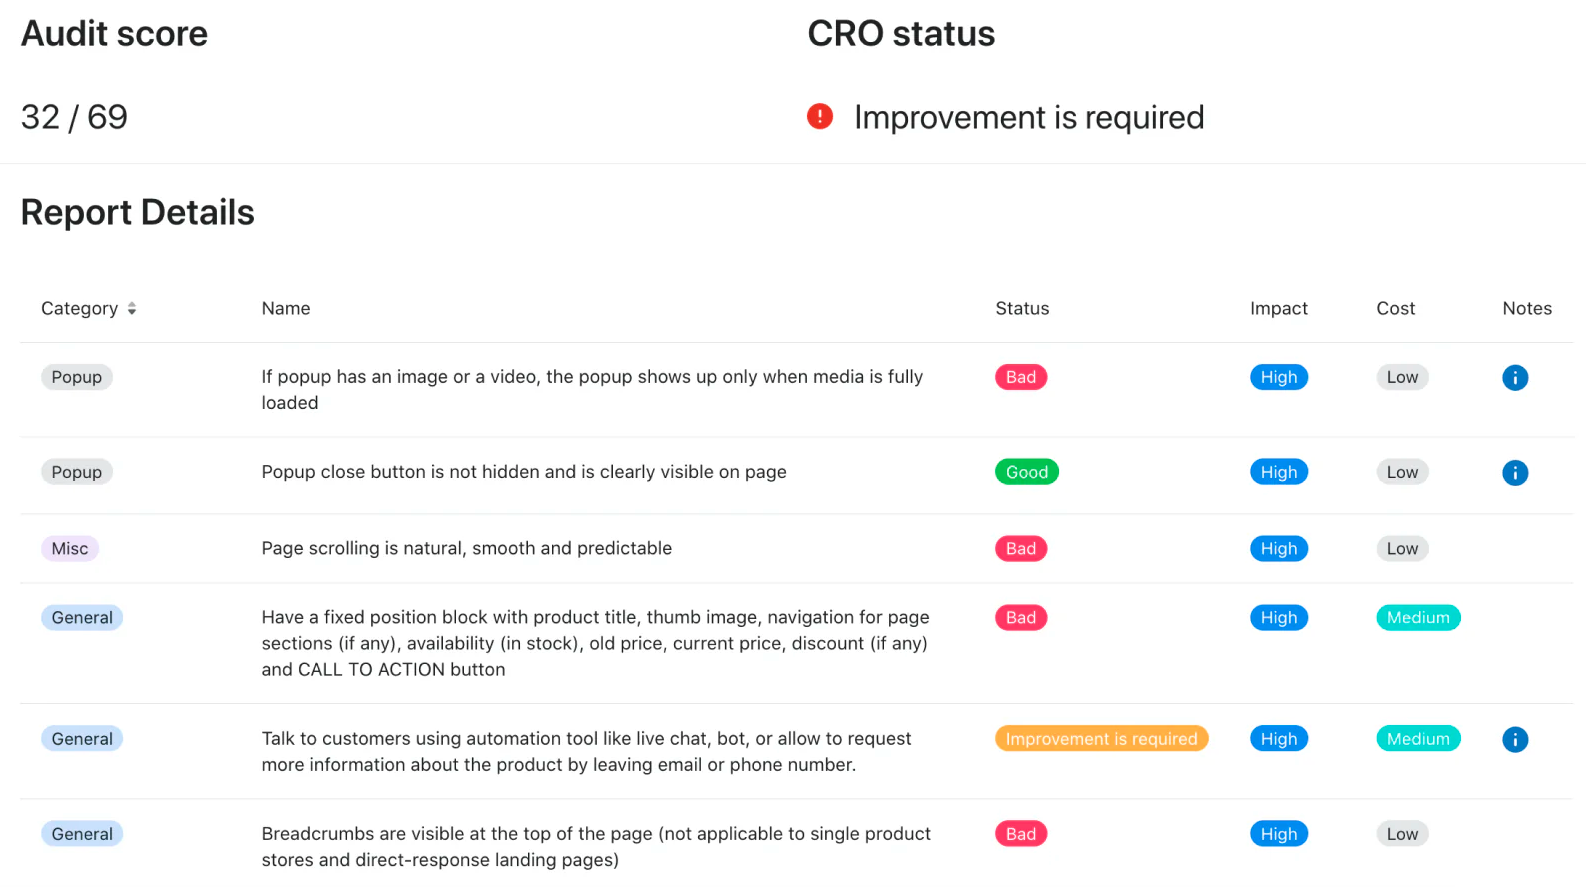
Task: Click the Notes column header
Action: pos(1526,309)
